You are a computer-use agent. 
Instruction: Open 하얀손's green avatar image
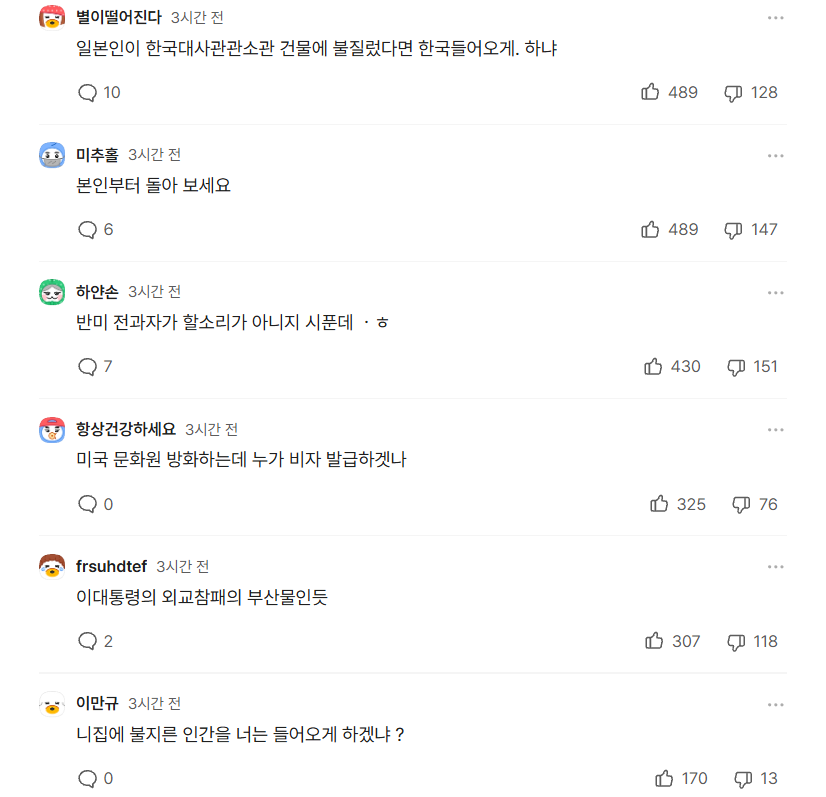(x=52, y=292)
